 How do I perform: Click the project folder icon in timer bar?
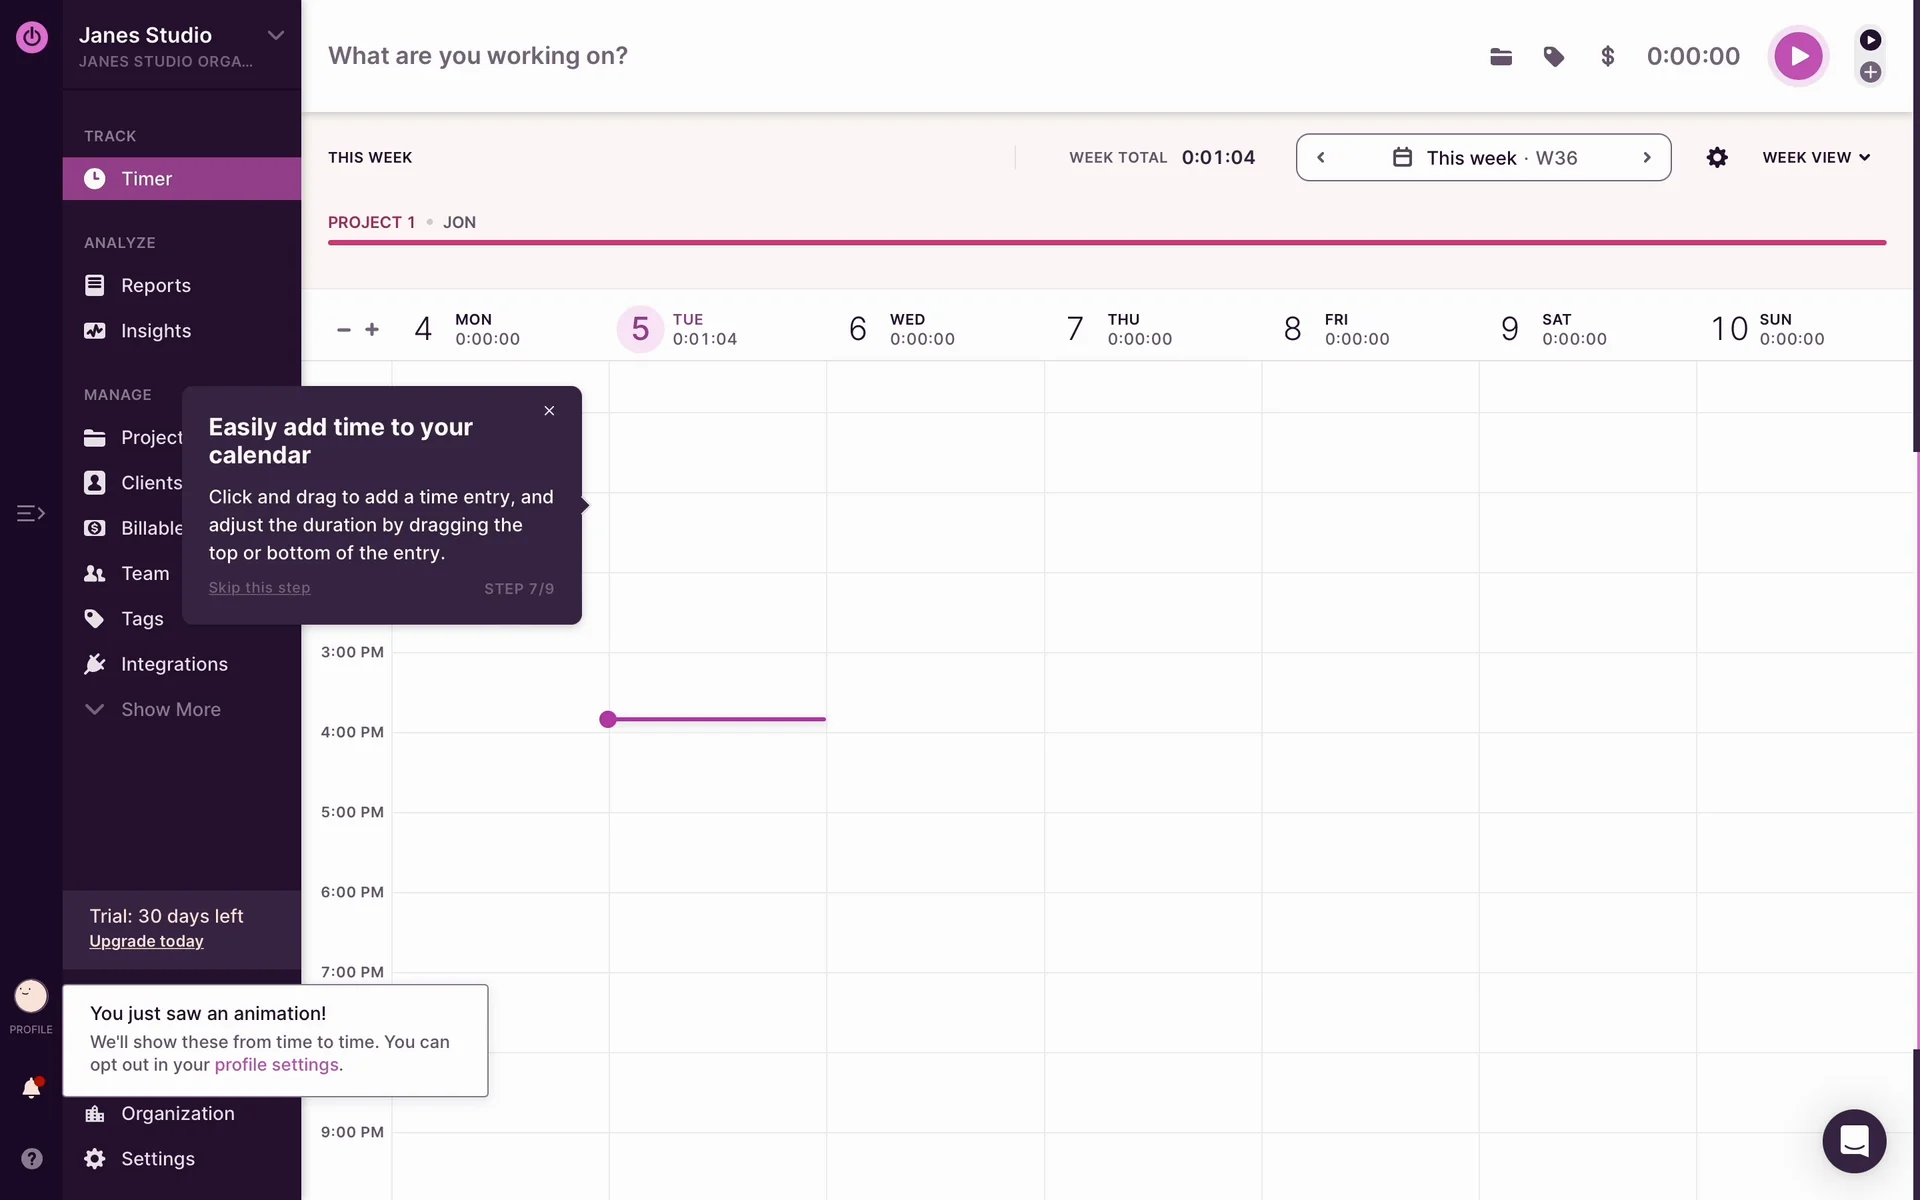[x=1501, y=57]
